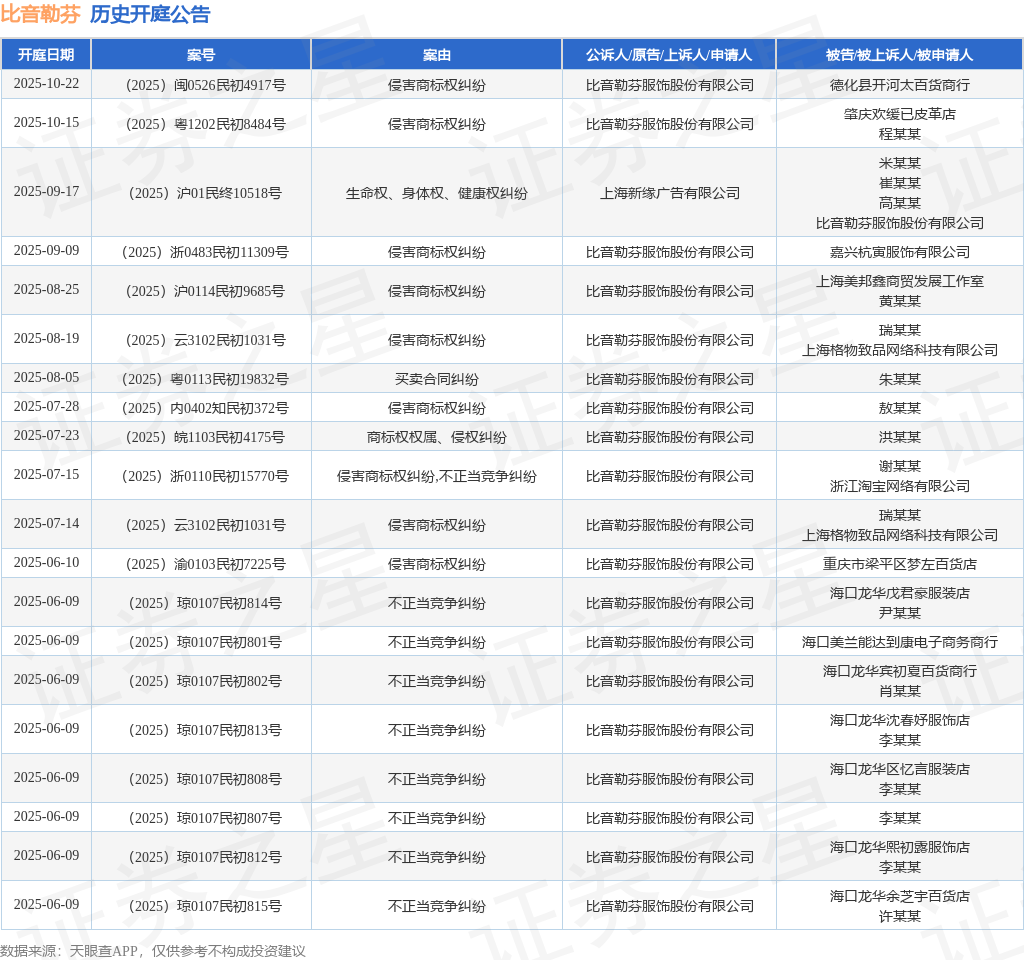Open case (2025)琼0107民初814号
This screenshot has height=960, width=1024.
pyautogui.click(x=205, y=603)
